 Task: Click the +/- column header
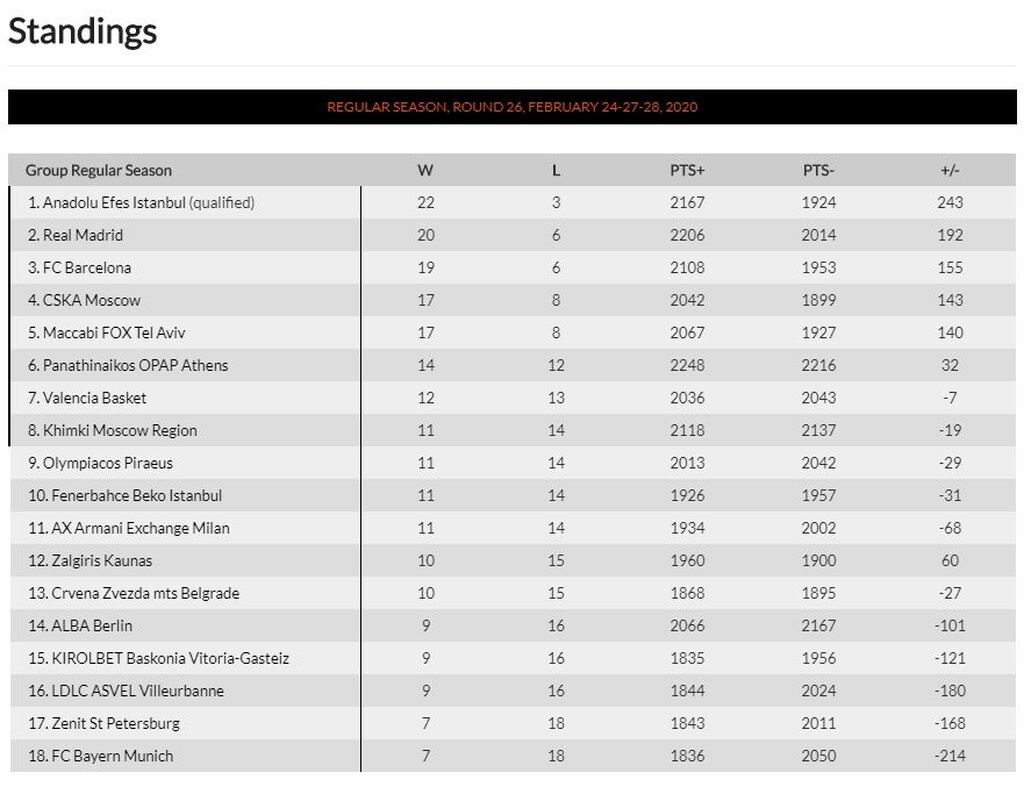tap(950, 170)
